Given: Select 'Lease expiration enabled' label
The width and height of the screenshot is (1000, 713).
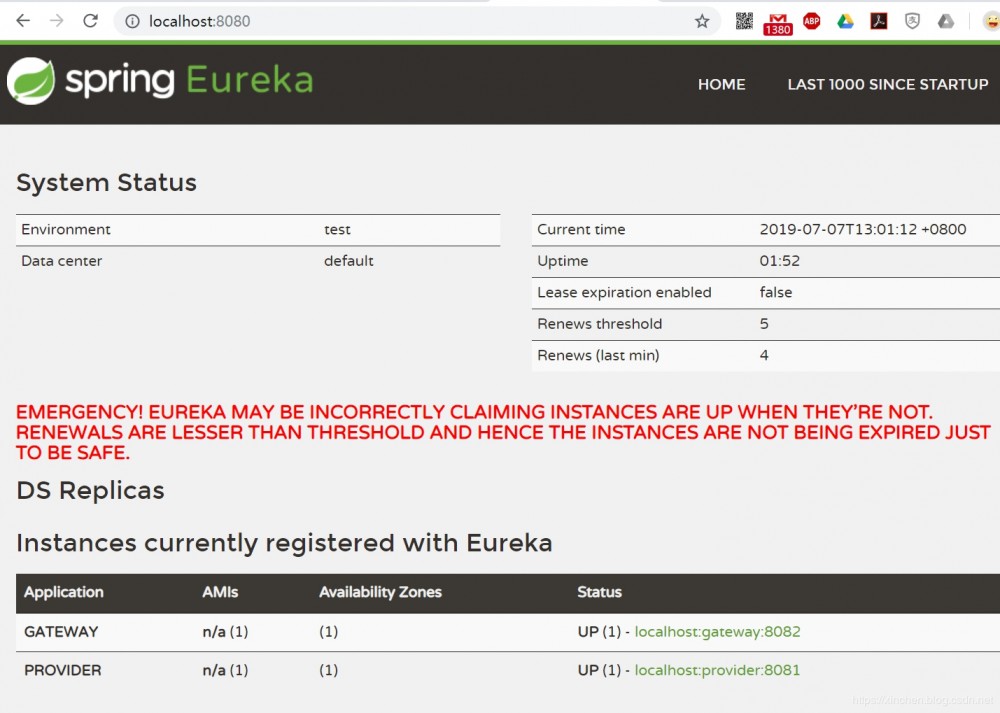Looking at the screenshot, I should pyautogui.click(x=624, y=292).
